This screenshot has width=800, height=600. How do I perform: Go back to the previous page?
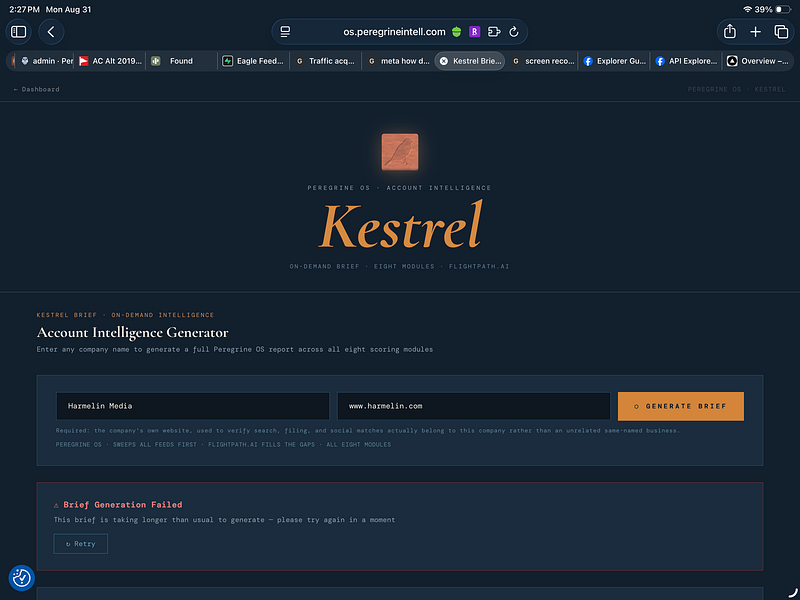coord(51,32)
